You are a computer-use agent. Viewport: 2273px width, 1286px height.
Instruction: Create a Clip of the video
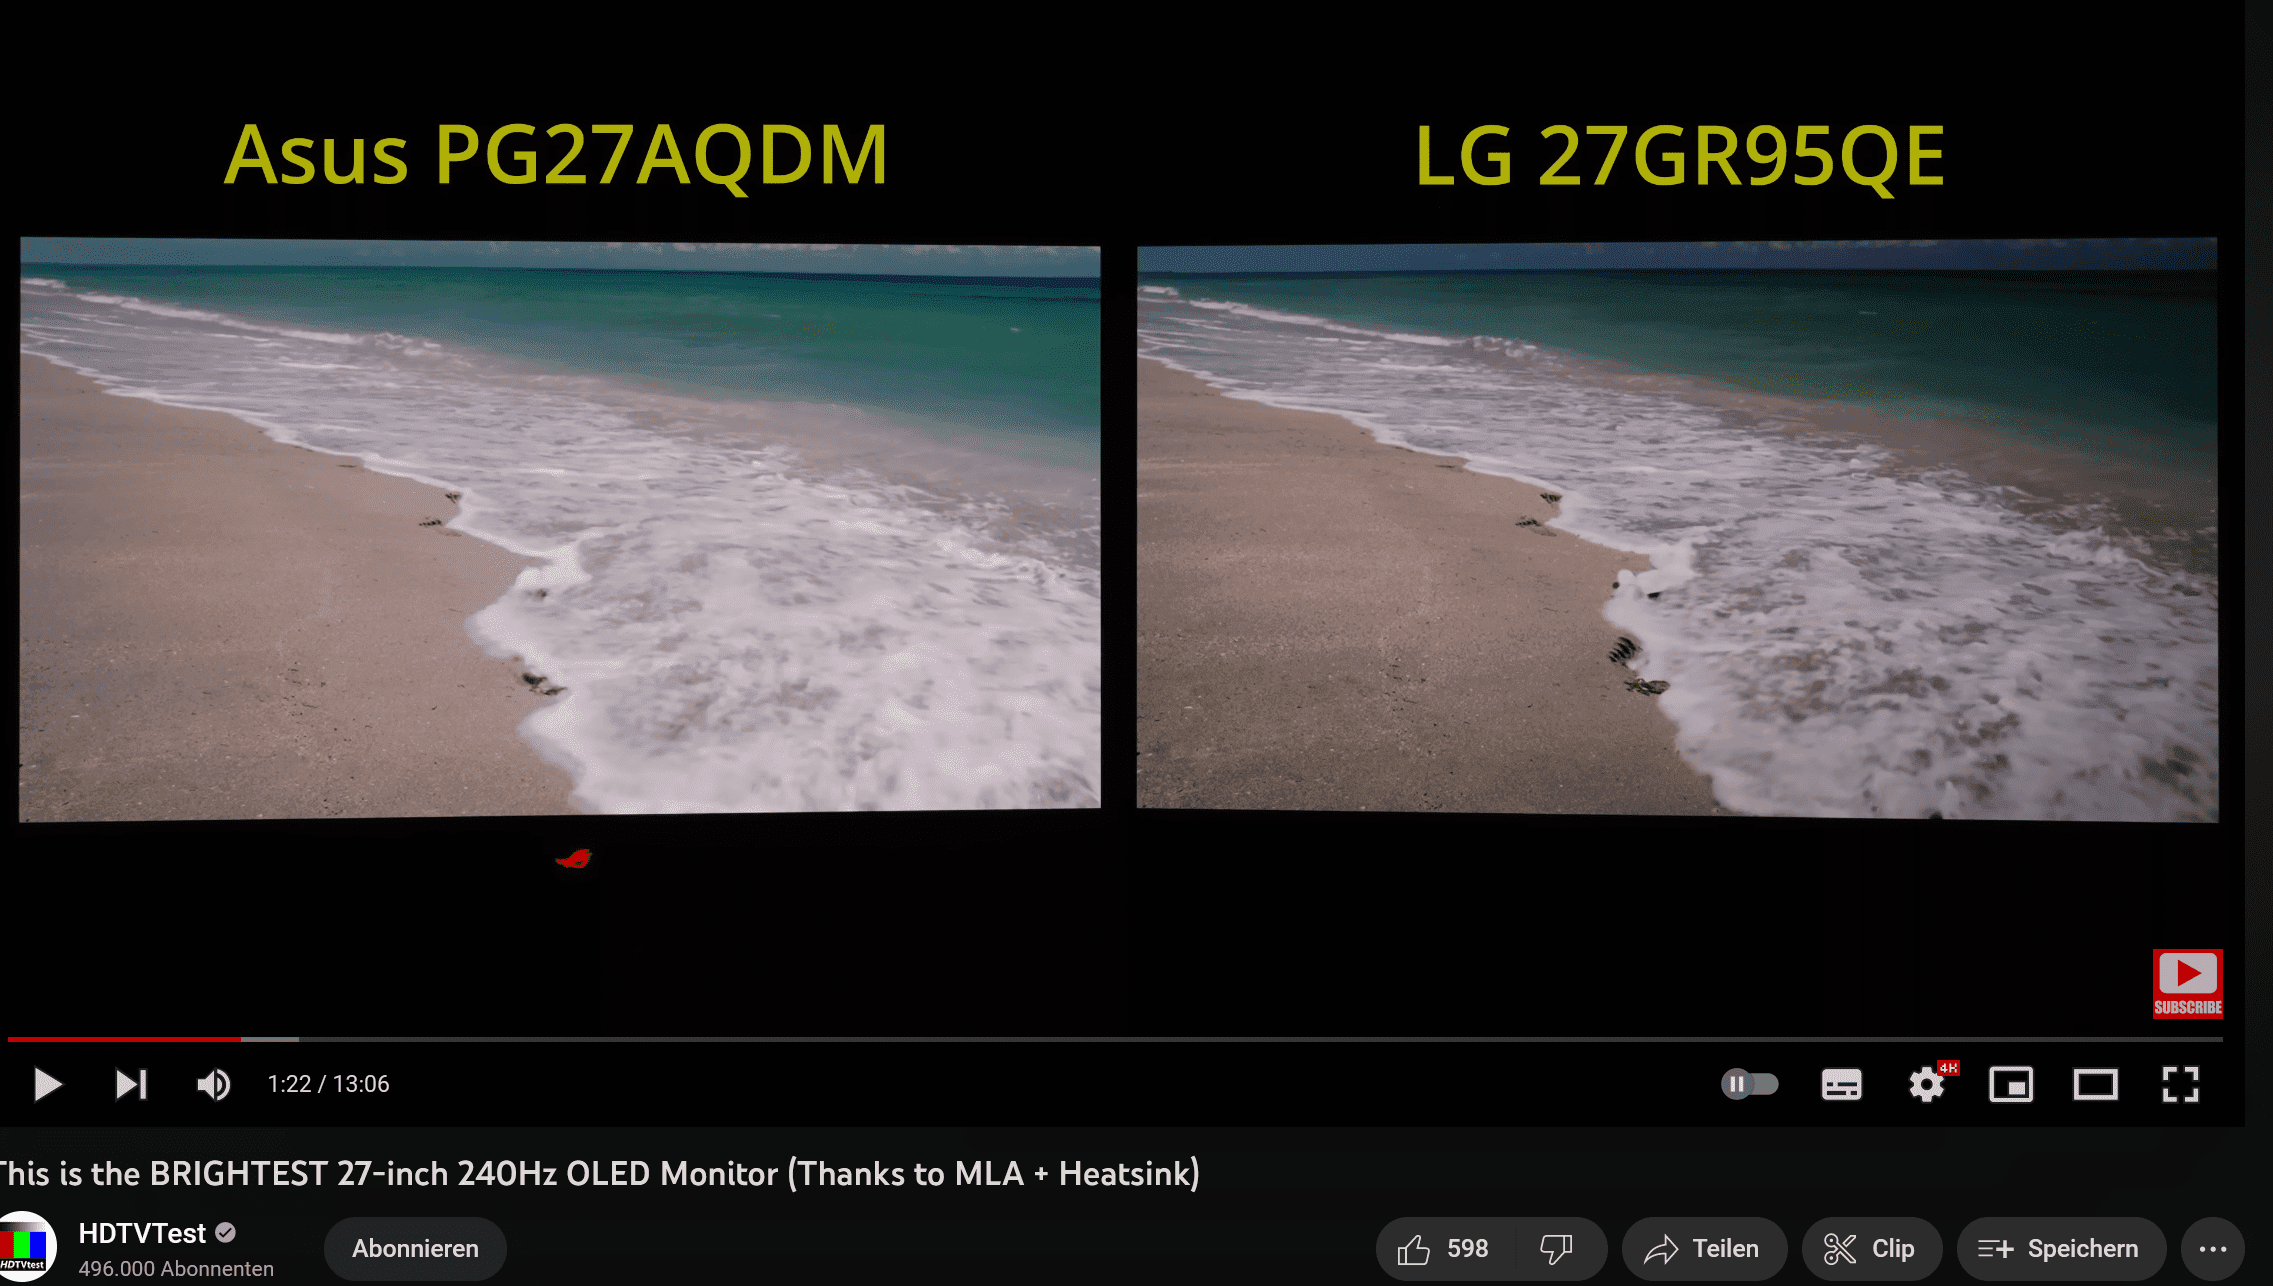1872,1248
